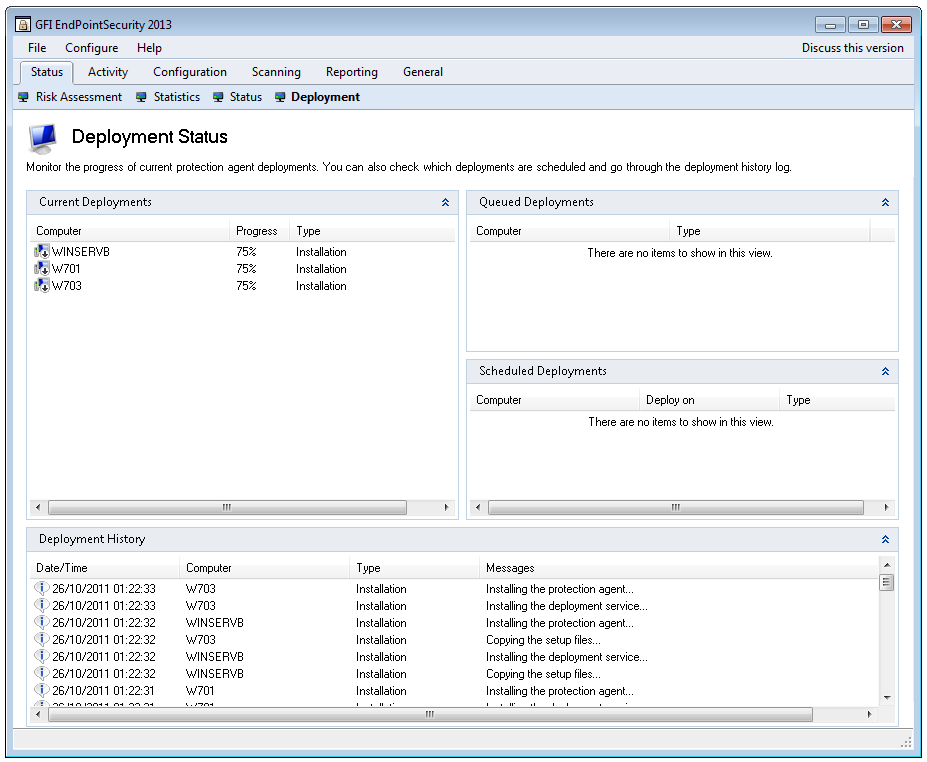927x762 pixels.
Task: Open the Risk Assessment sub-tab
Action: pyautogui.click(x=79, y=97)
